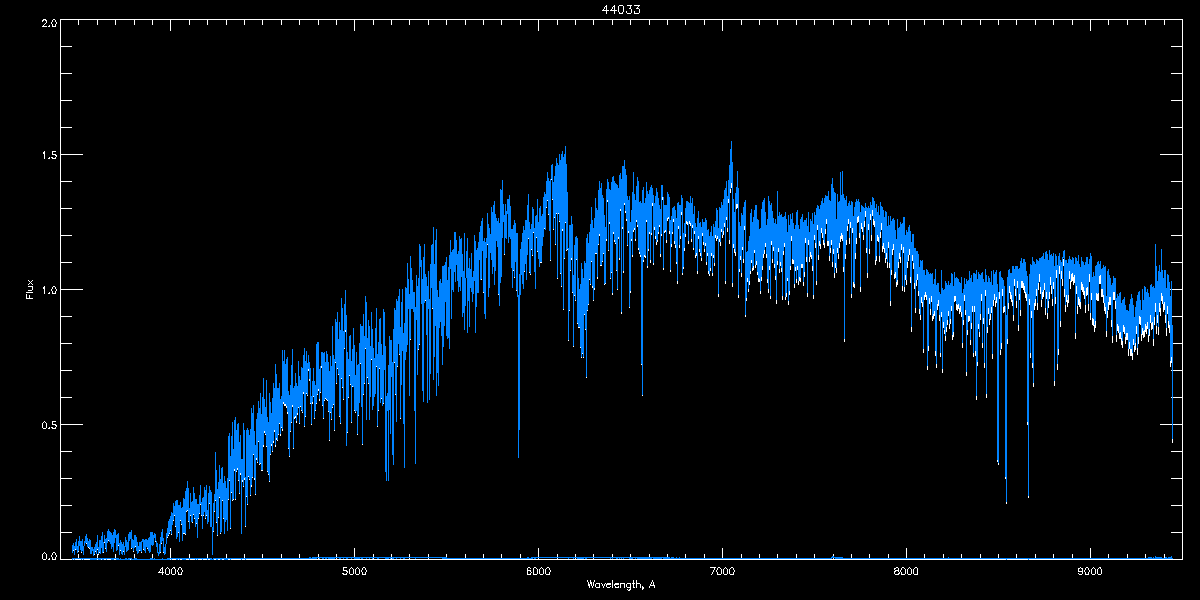Click the 1.5 flux tick label

[48, 155]
